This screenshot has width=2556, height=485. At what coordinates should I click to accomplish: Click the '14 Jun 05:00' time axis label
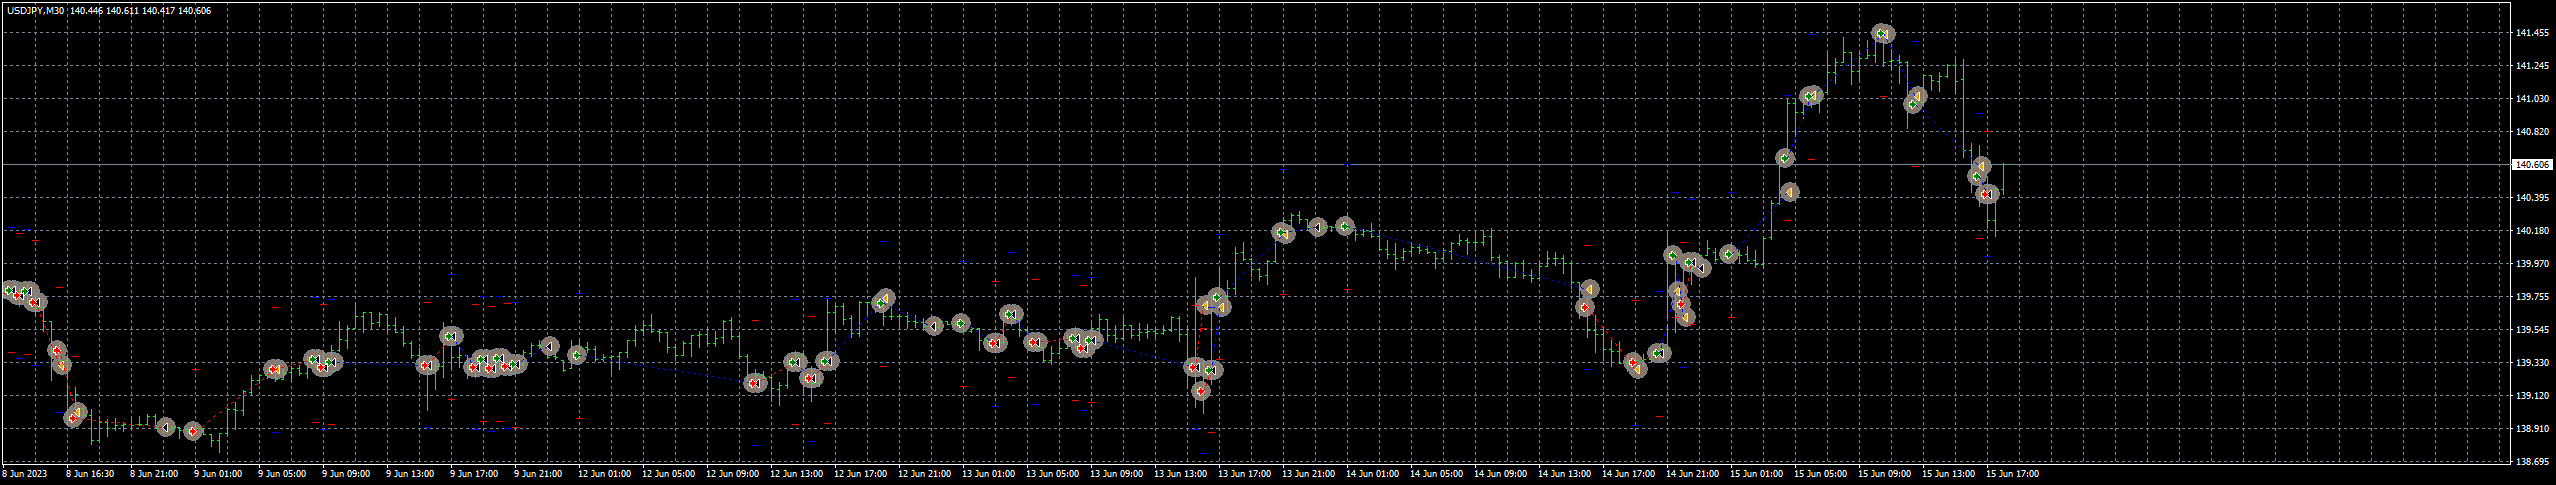[1436, 474]
